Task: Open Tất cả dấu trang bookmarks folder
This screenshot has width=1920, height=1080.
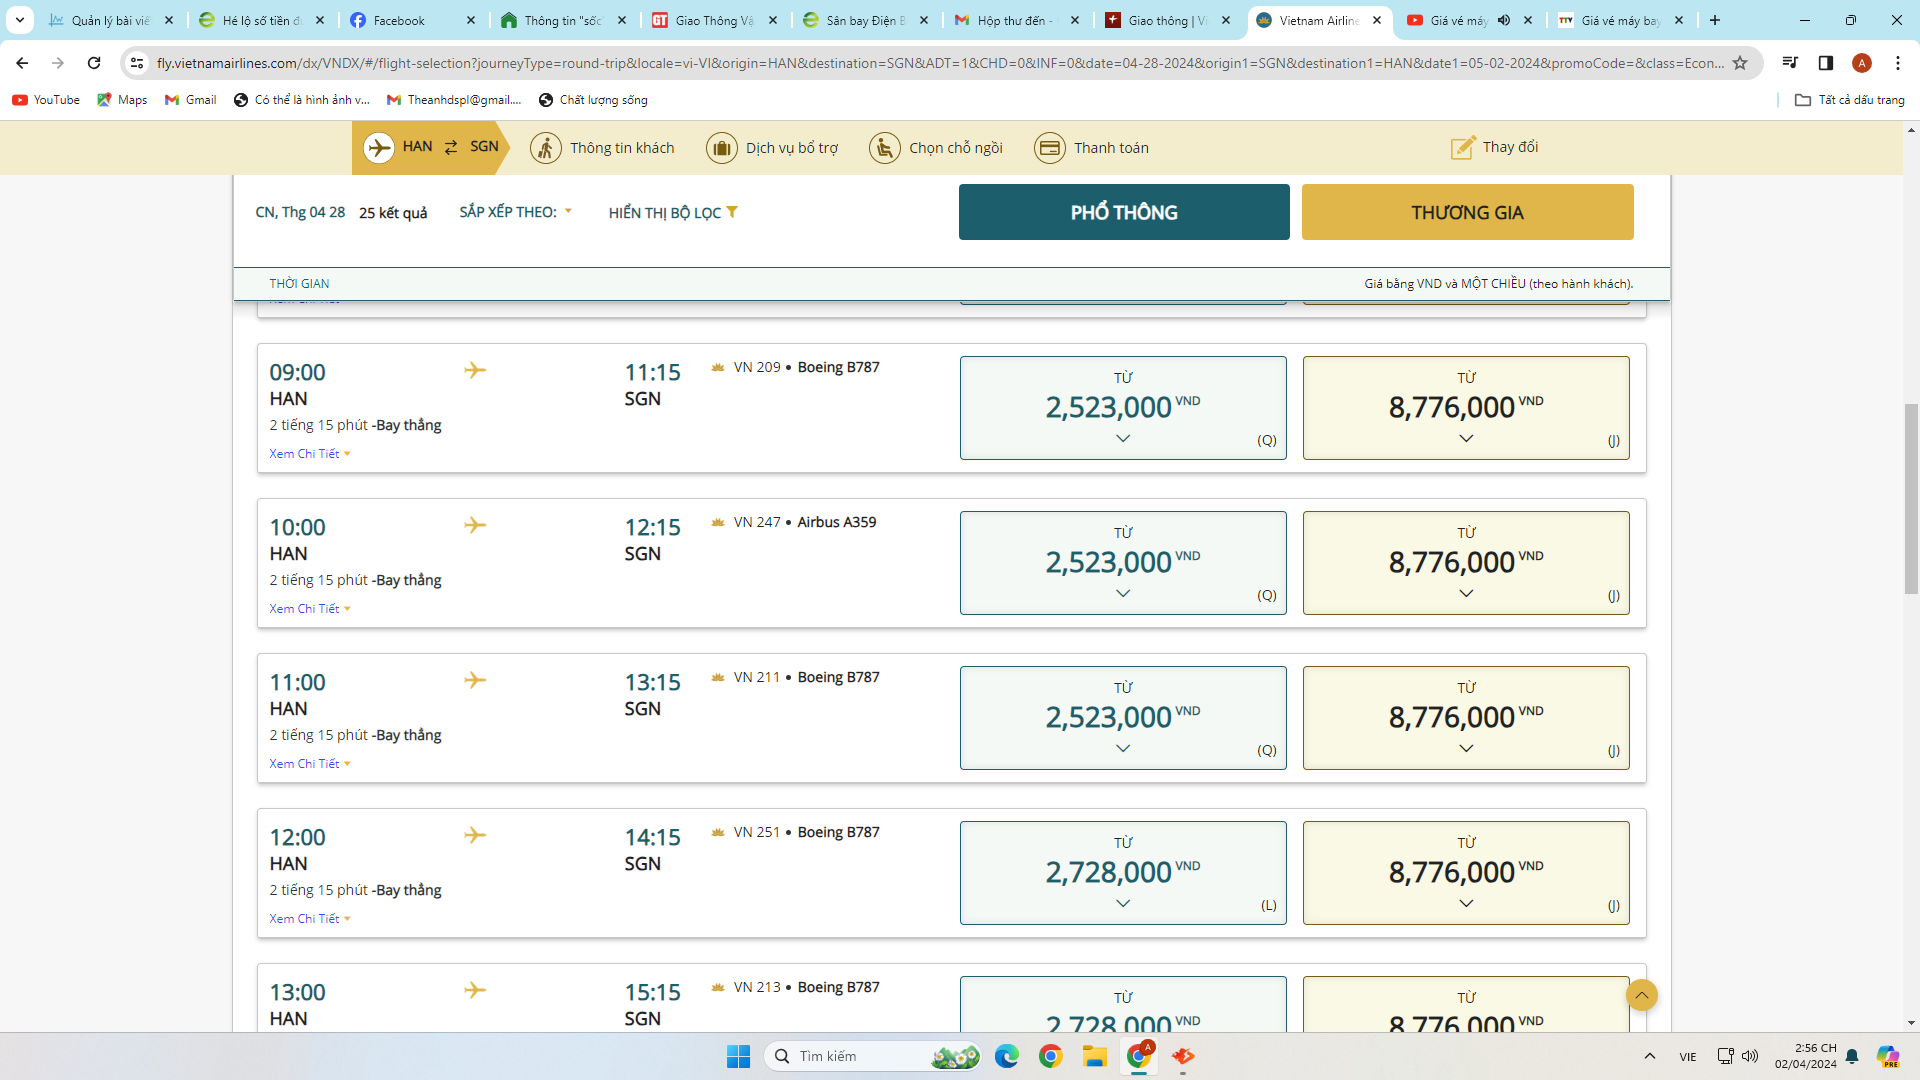Action: tap(1850, 100)
